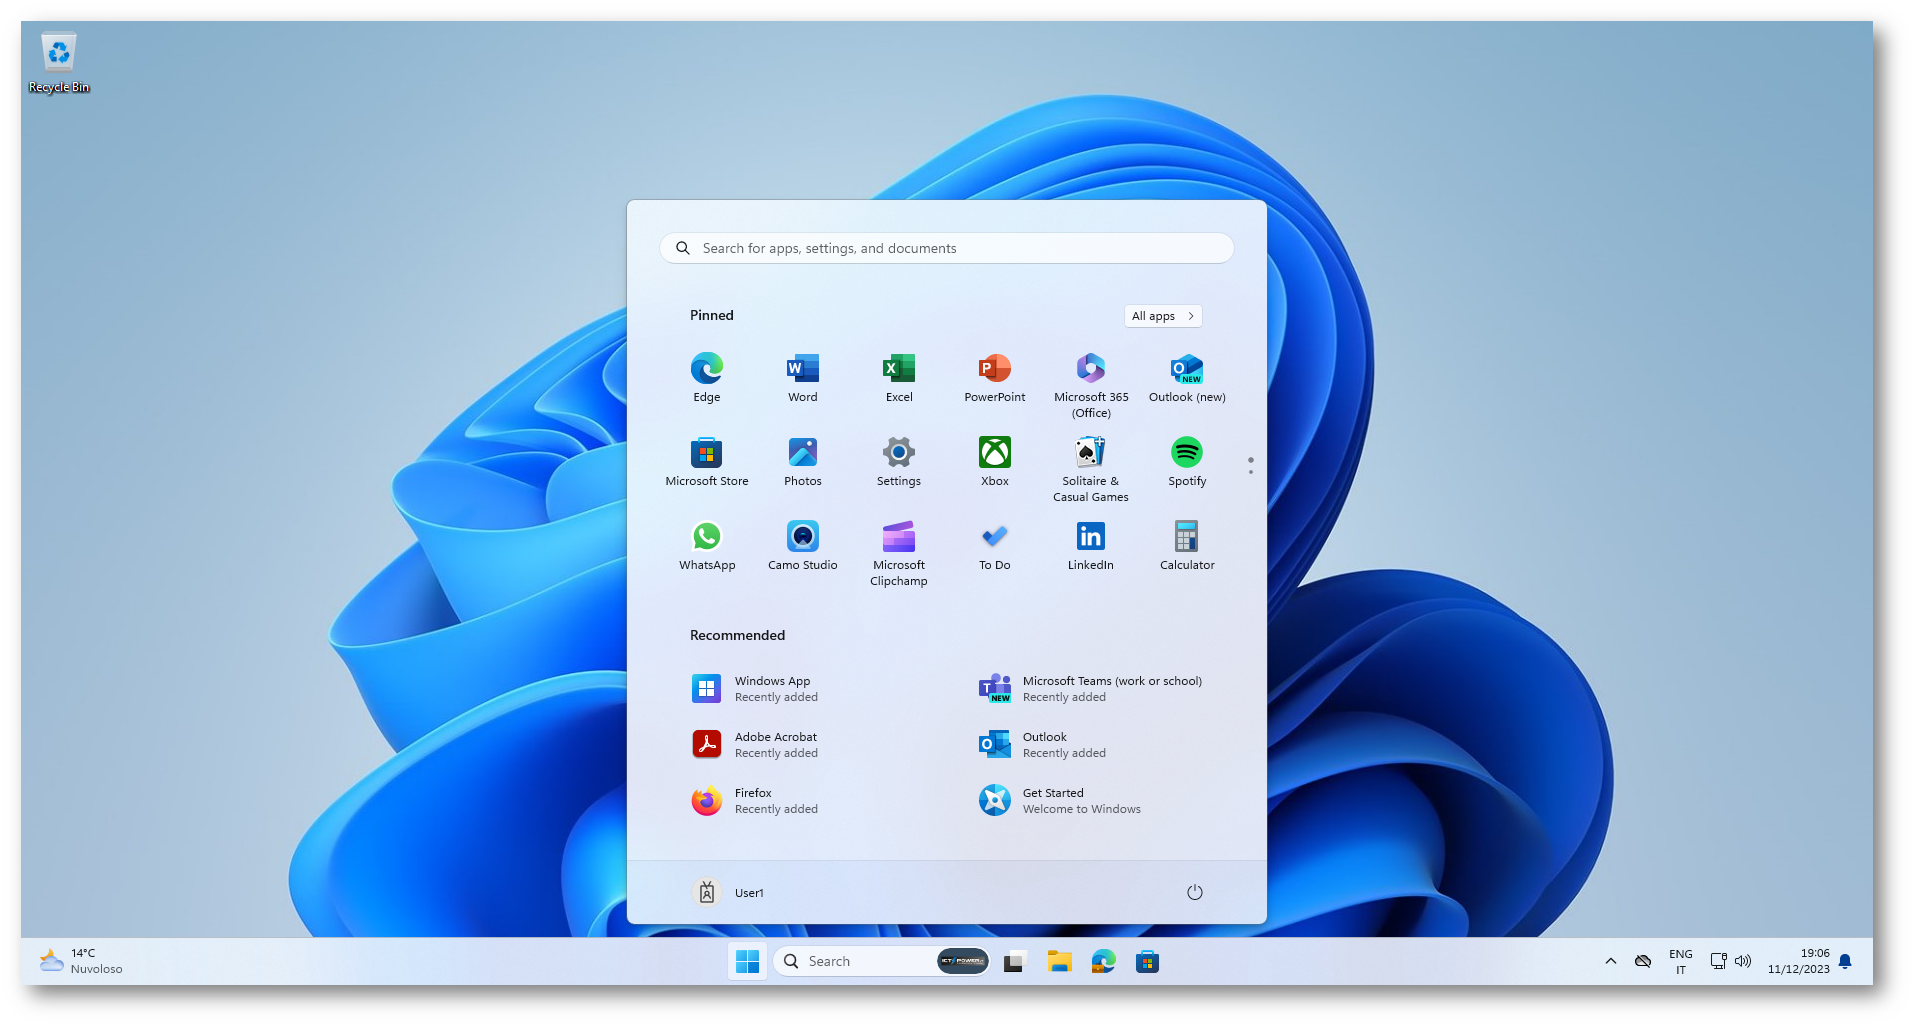This screenshot has width=1915, height=1027.
Task: Open the Photos app
Action: pyautogui.click(x=803, y=461)
